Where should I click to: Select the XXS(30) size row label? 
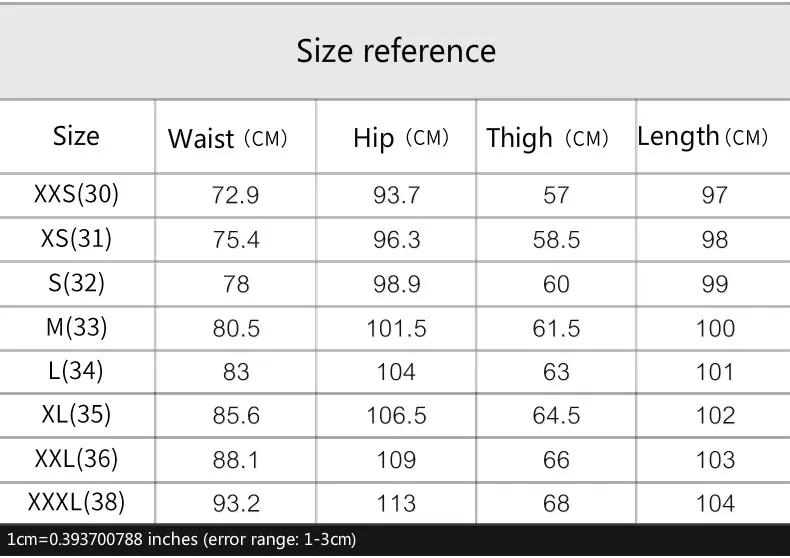click(x=76, y=194)
